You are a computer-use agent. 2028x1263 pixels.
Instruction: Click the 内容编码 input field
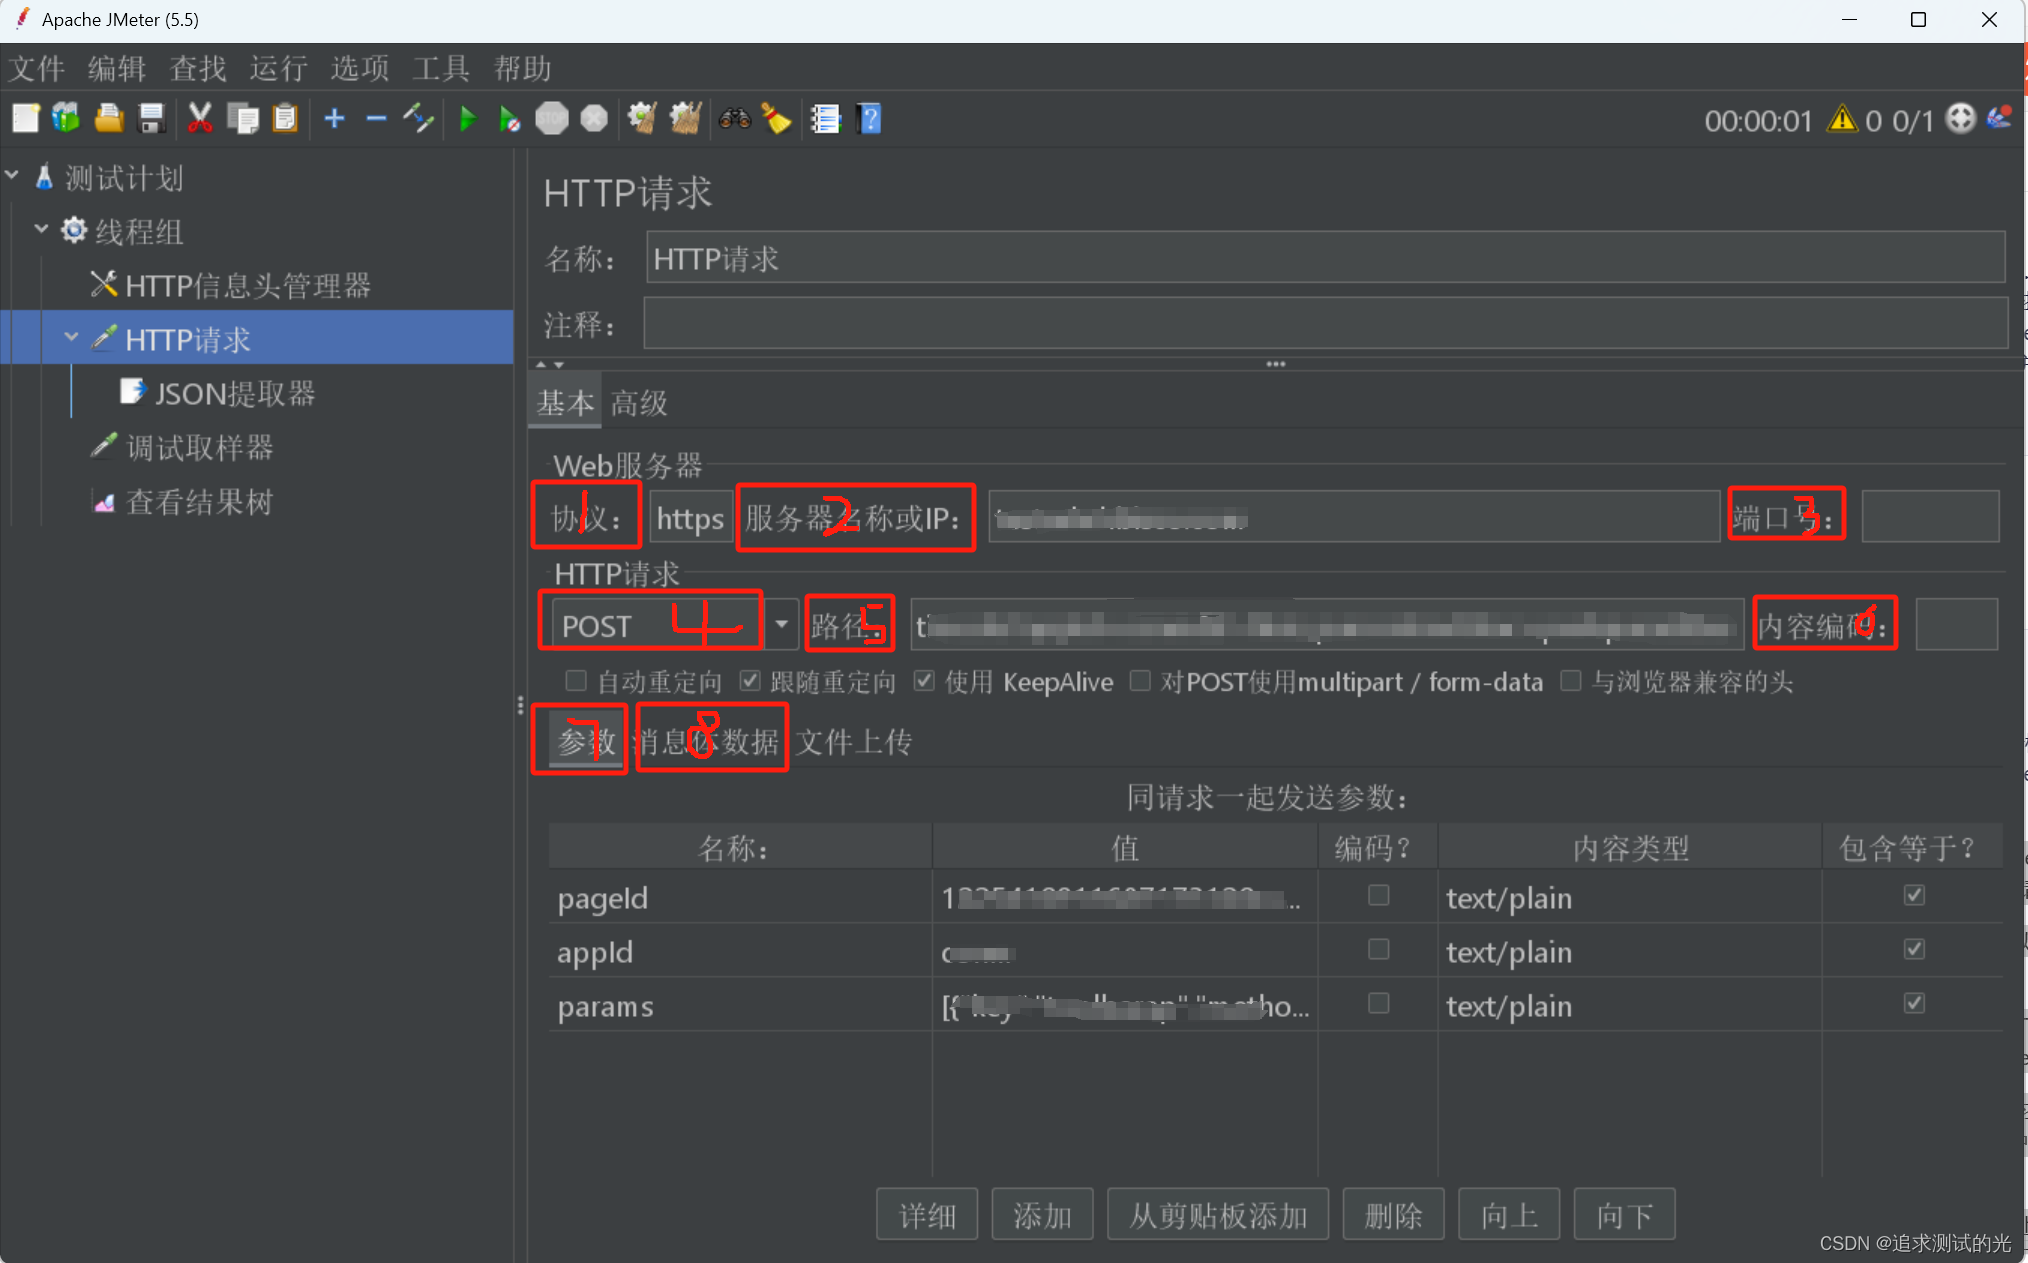(1957, 624)
